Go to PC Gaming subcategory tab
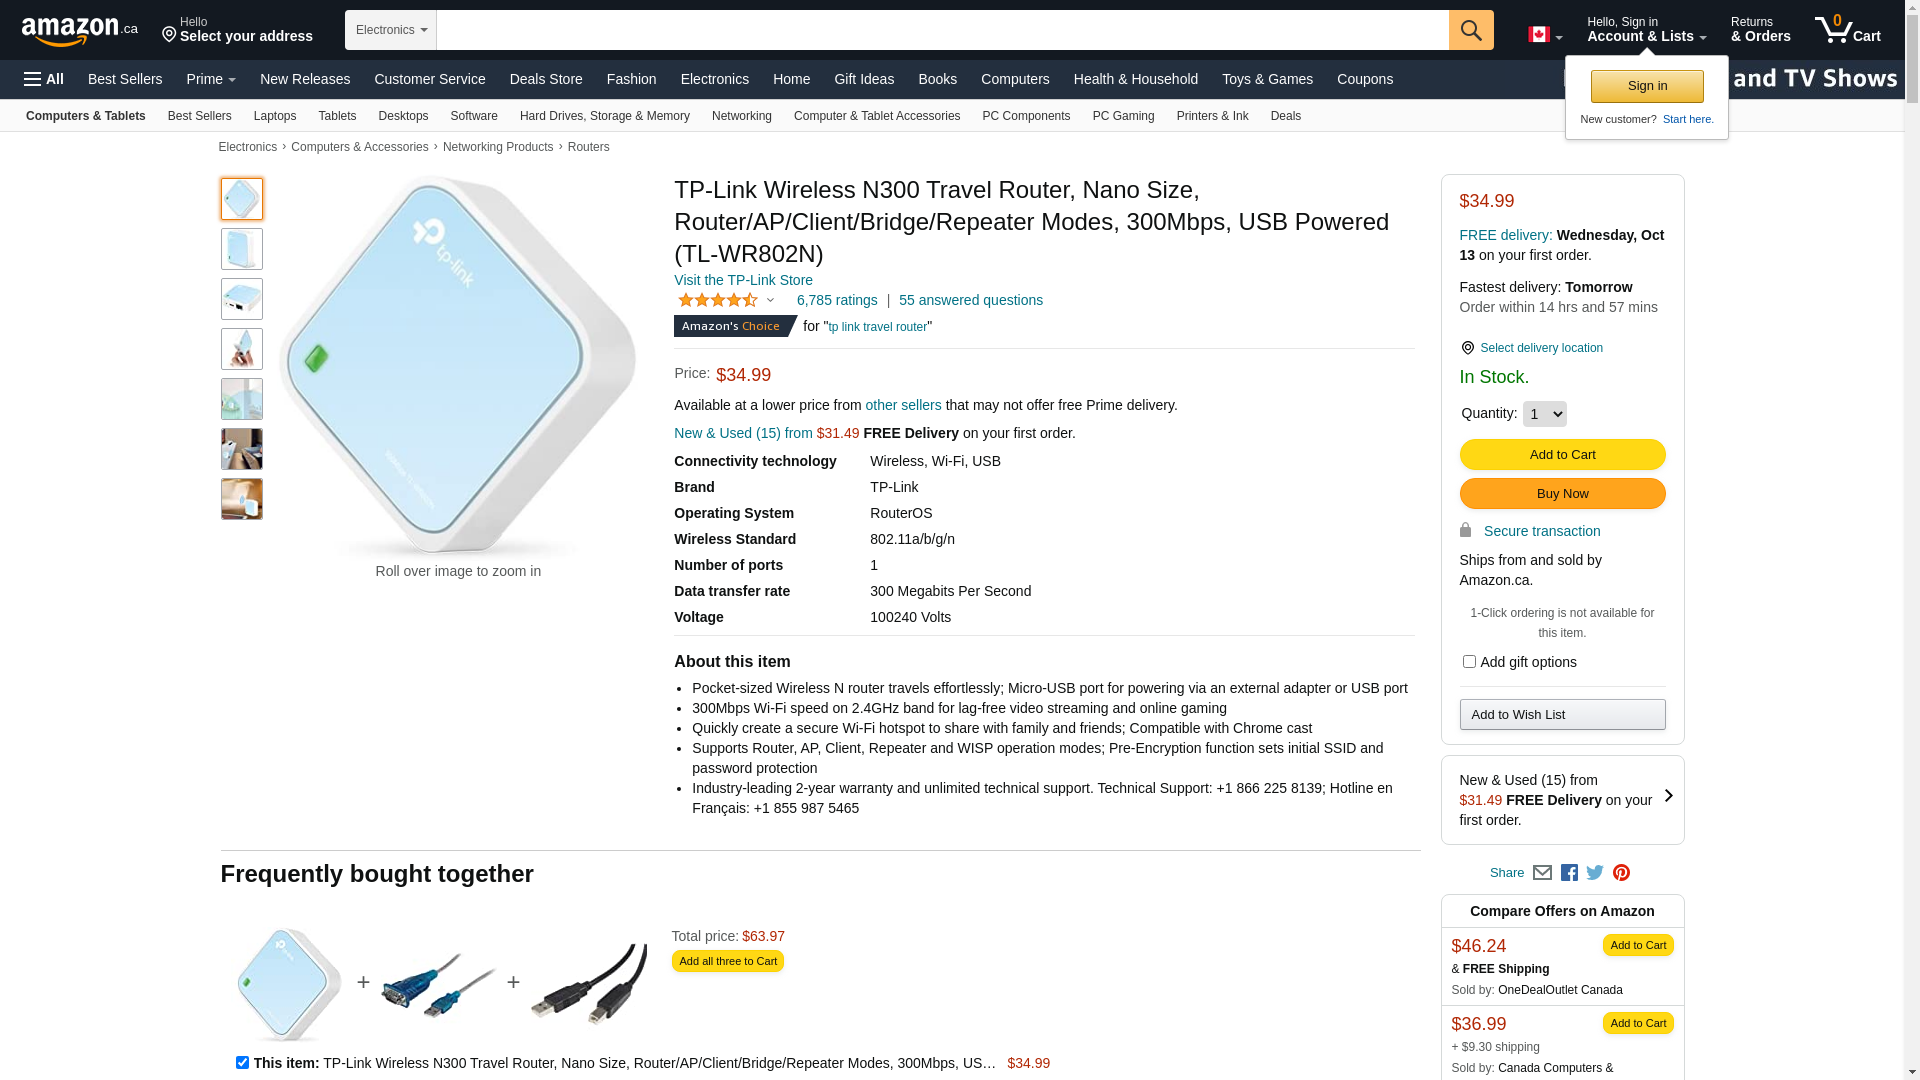The width and height of the screenshot is (1920, 1080). 1123,116
